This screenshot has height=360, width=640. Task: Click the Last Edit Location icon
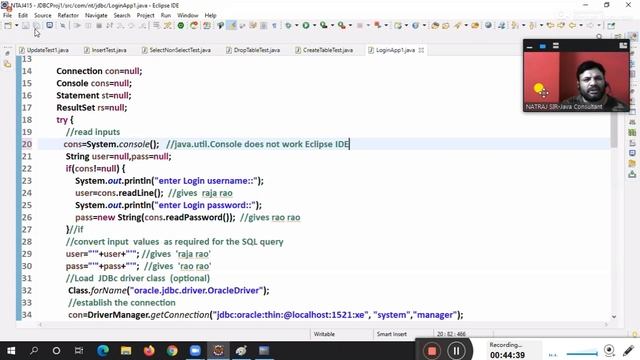550,25
